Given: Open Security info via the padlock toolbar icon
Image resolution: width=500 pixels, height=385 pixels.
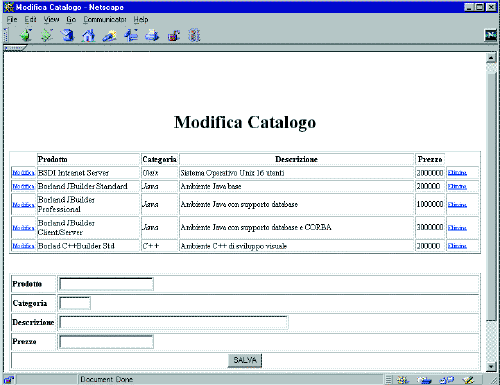Looking at the screenshot, I should coord(173,35).
